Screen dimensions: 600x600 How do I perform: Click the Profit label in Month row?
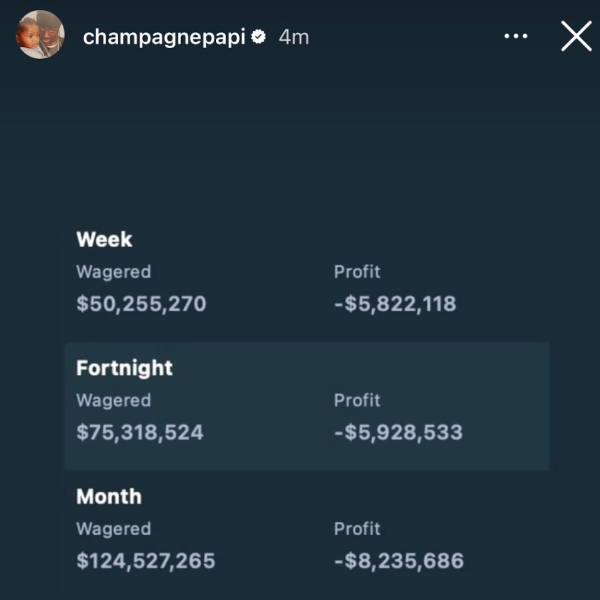[x=357, y=529]
